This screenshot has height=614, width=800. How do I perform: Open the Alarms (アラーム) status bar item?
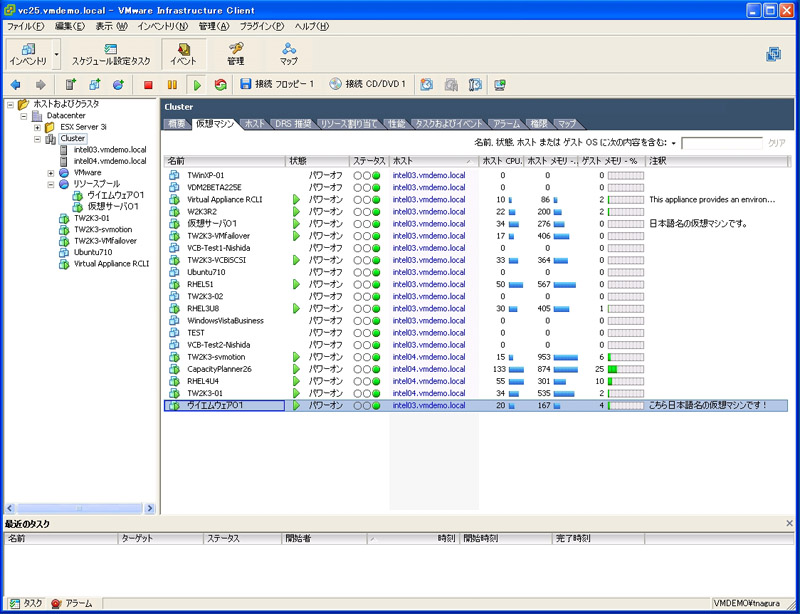[72, 603]
